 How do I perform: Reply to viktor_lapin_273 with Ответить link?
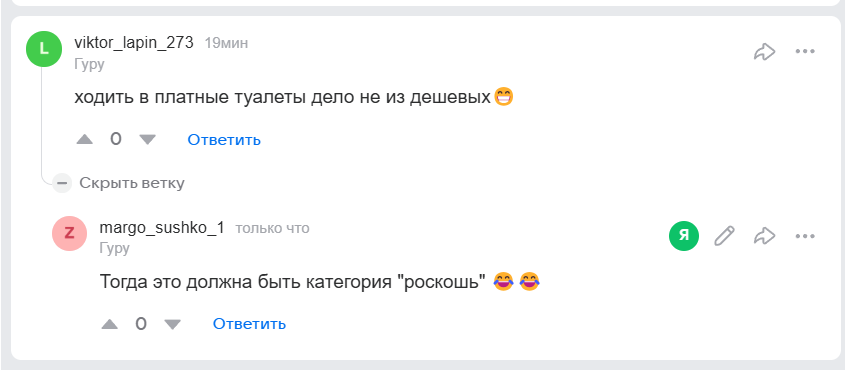224,140
